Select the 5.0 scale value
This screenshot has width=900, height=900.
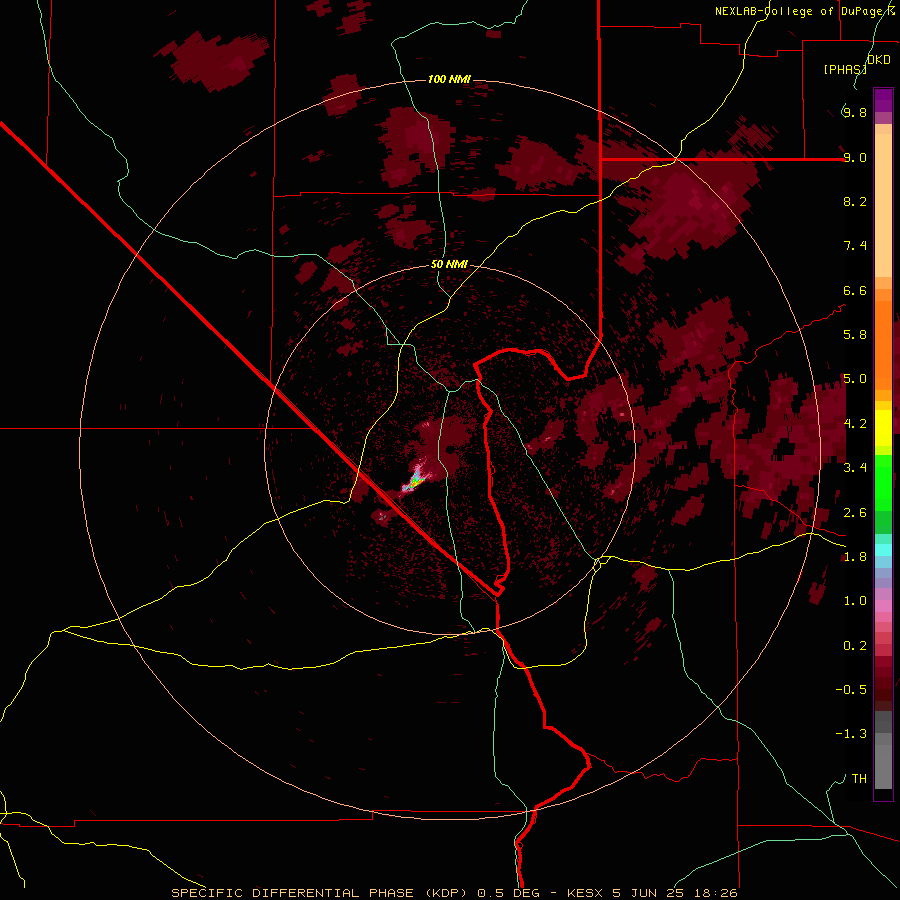[855, 379]
